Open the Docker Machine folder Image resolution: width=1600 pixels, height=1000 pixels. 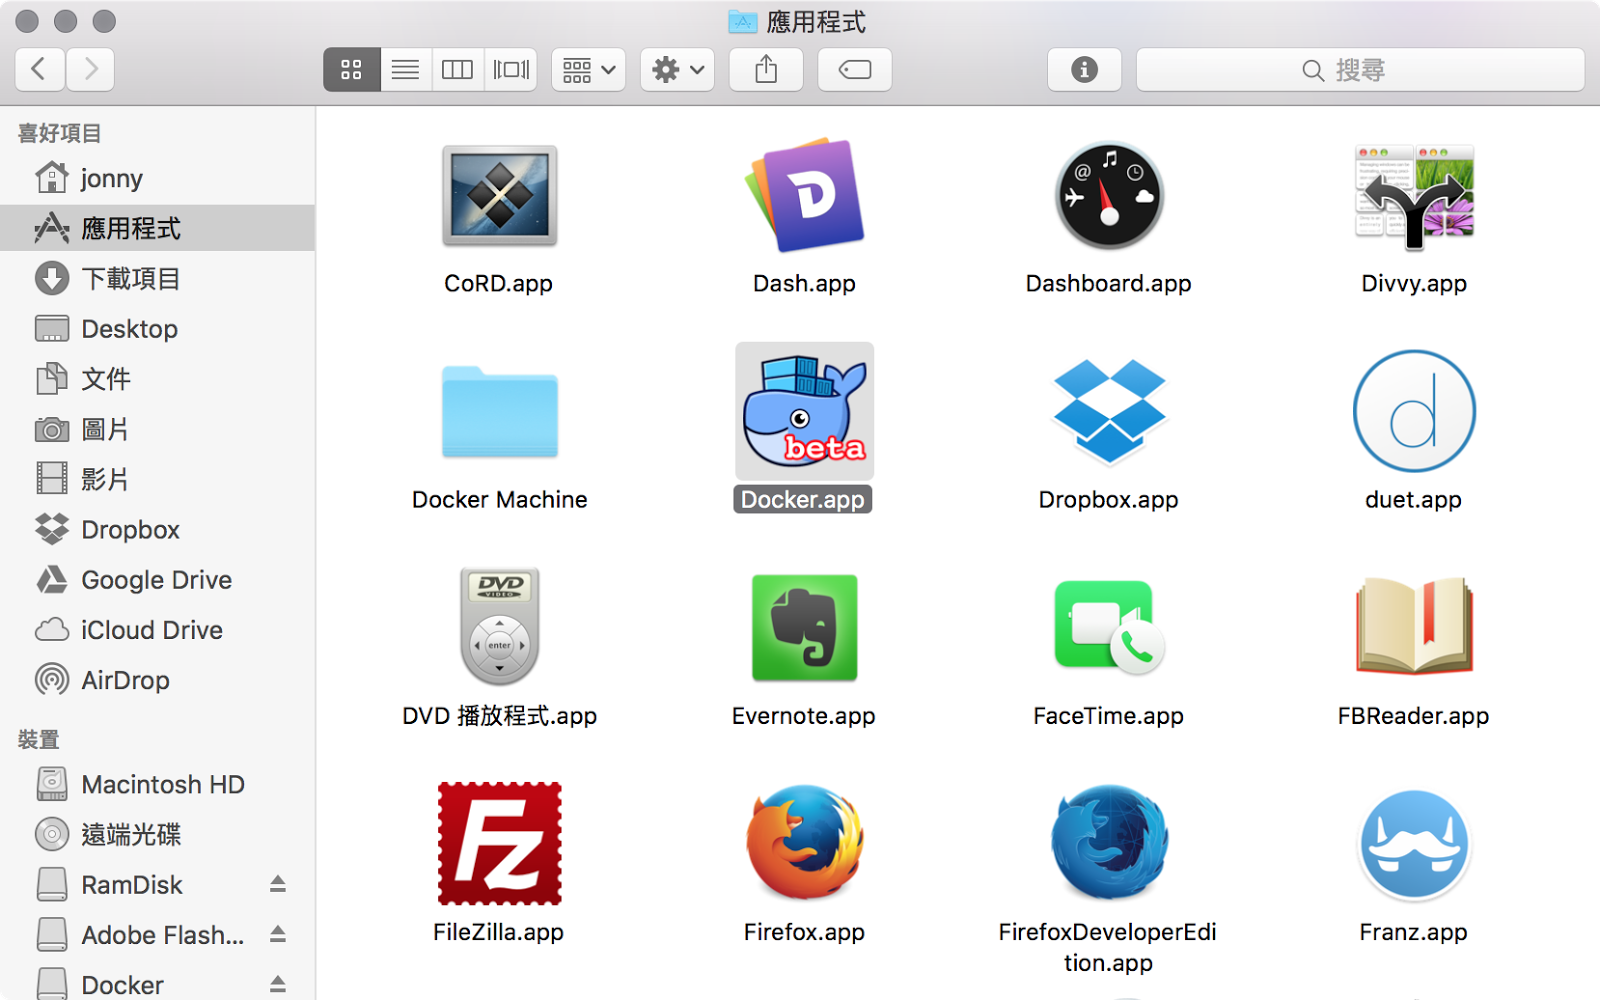(x=500, y=412)
